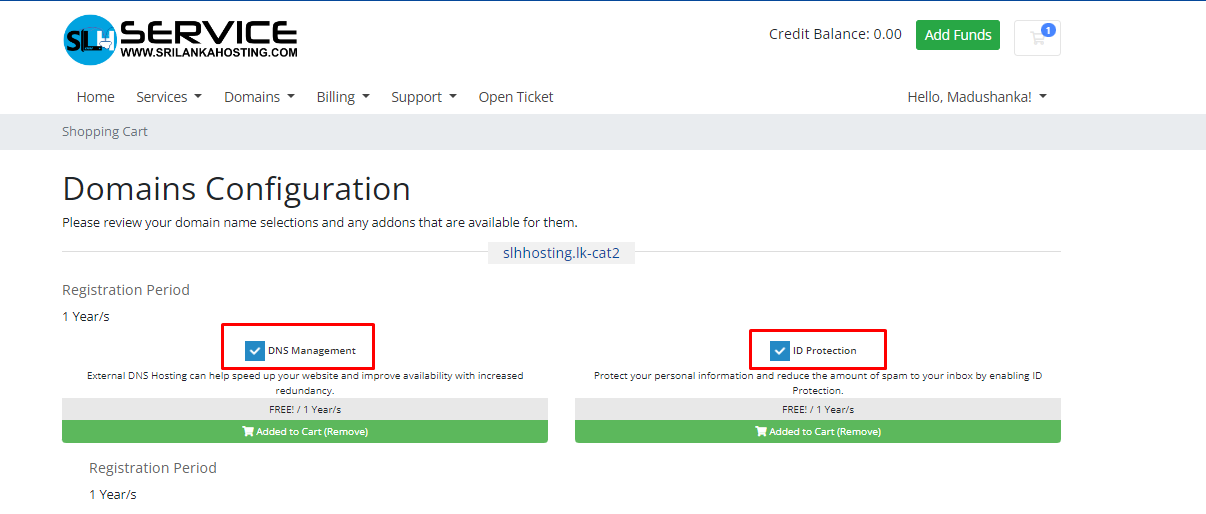Uncheck the ID Protection checkbox

tap(780, 351)
